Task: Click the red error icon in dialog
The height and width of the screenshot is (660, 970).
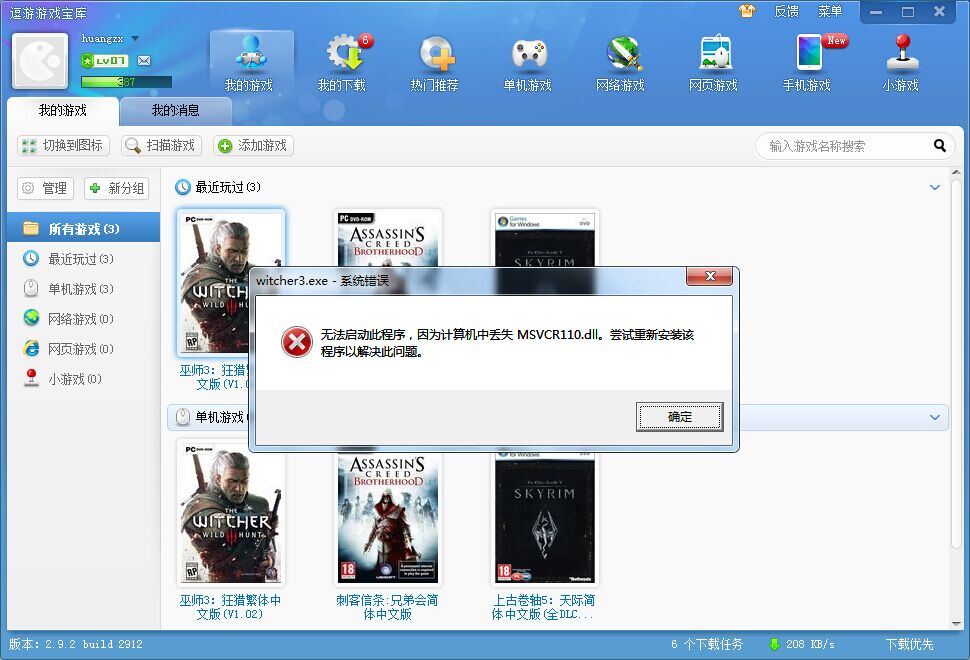Action: (x=297, y=342)
